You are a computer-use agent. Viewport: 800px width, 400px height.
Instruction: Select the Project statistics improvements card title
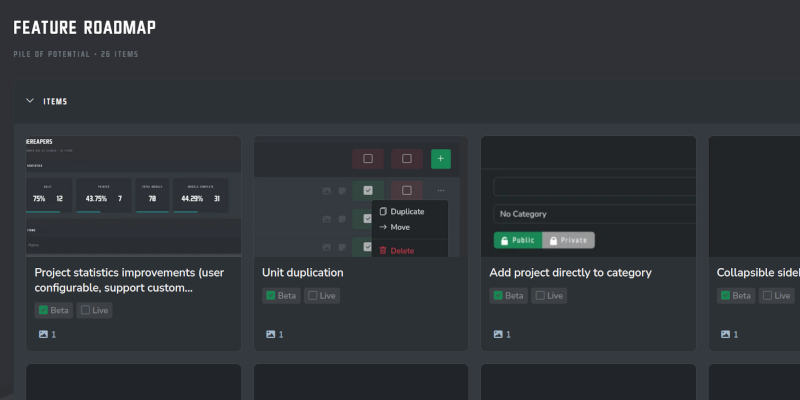(x=129, y=280)
